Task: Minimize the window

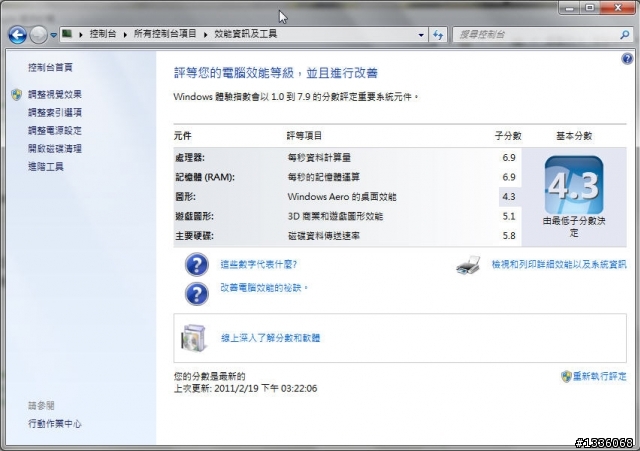Action: click(570, 8)
